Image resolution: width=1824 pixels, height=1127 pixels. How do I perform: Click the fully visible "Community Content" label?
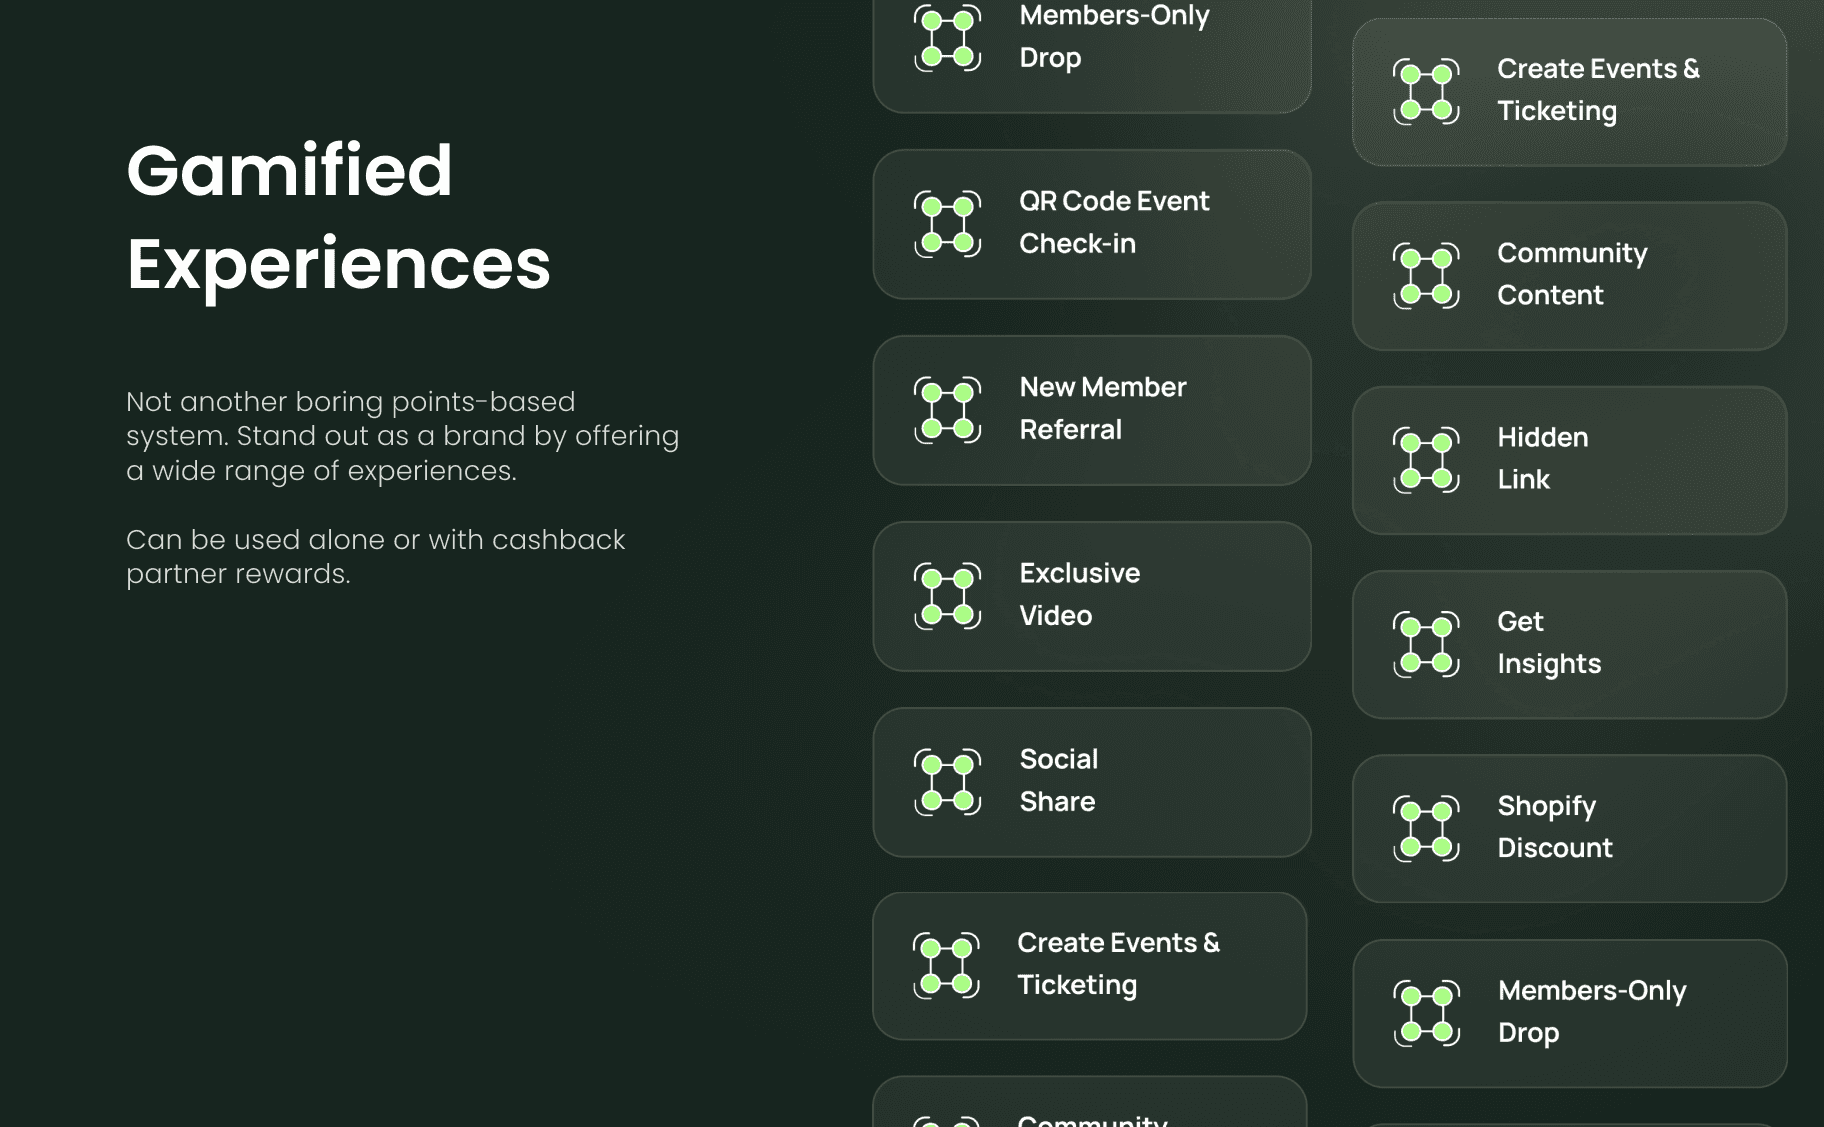point(1572,274)
